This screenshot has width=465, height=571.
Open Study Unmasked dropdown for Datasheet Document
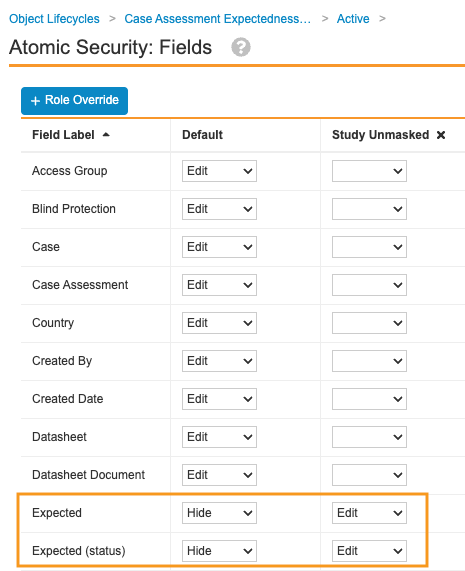pos(369,475)
